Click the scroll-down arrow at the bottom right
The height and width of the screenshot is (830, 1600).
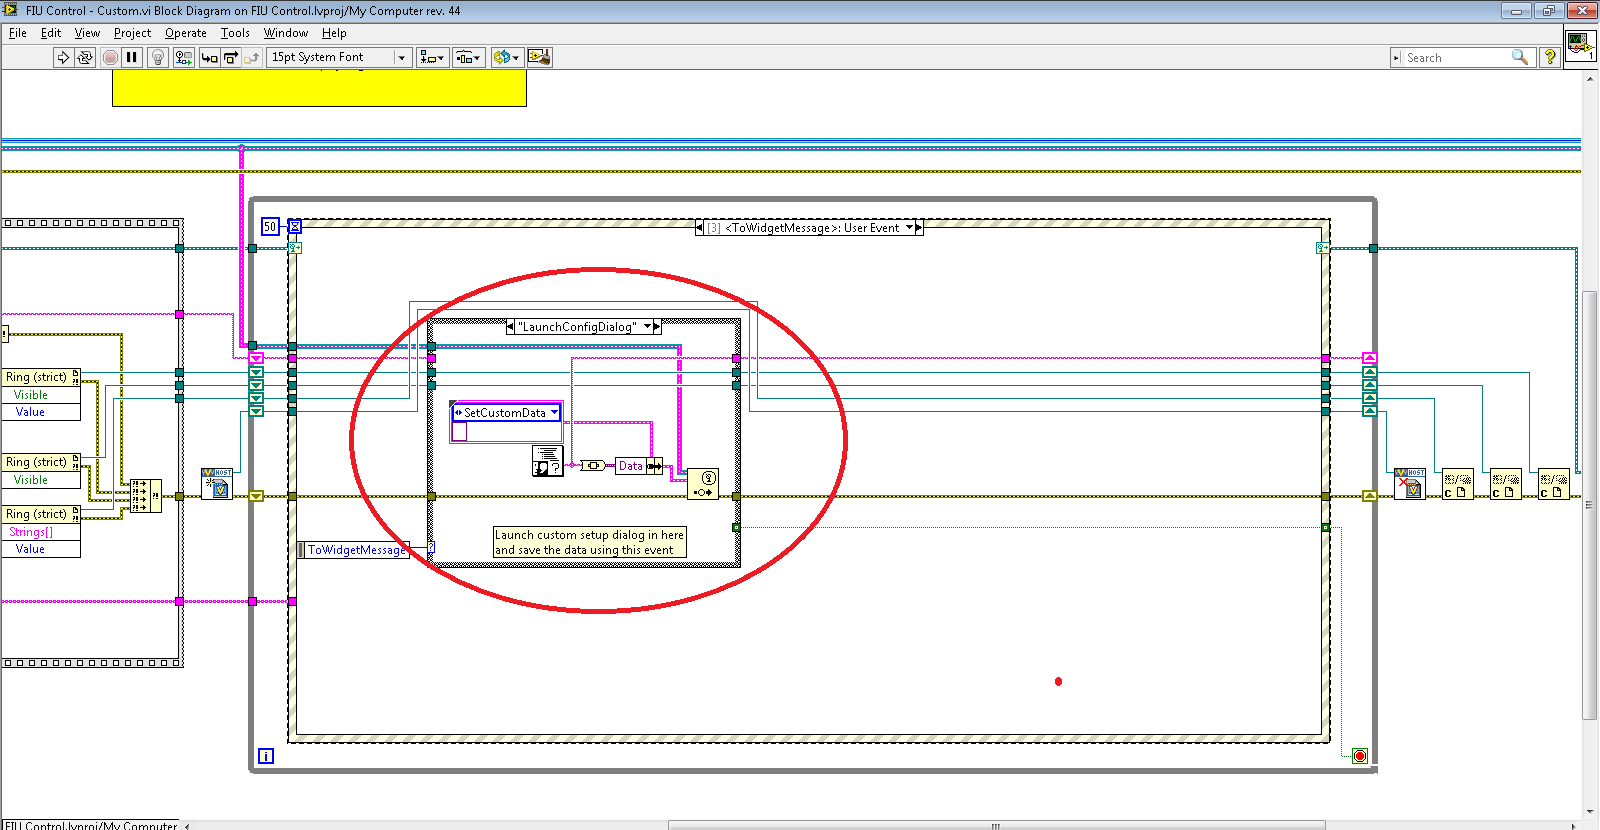pos(1590,811)
